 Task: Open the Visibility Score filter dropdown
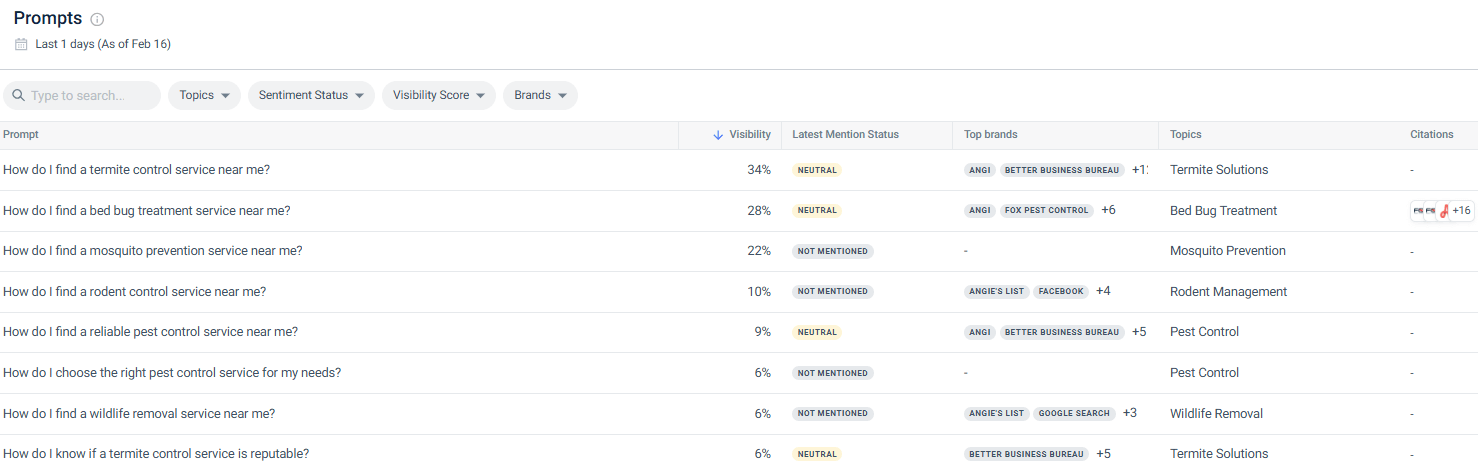[439, 95]
